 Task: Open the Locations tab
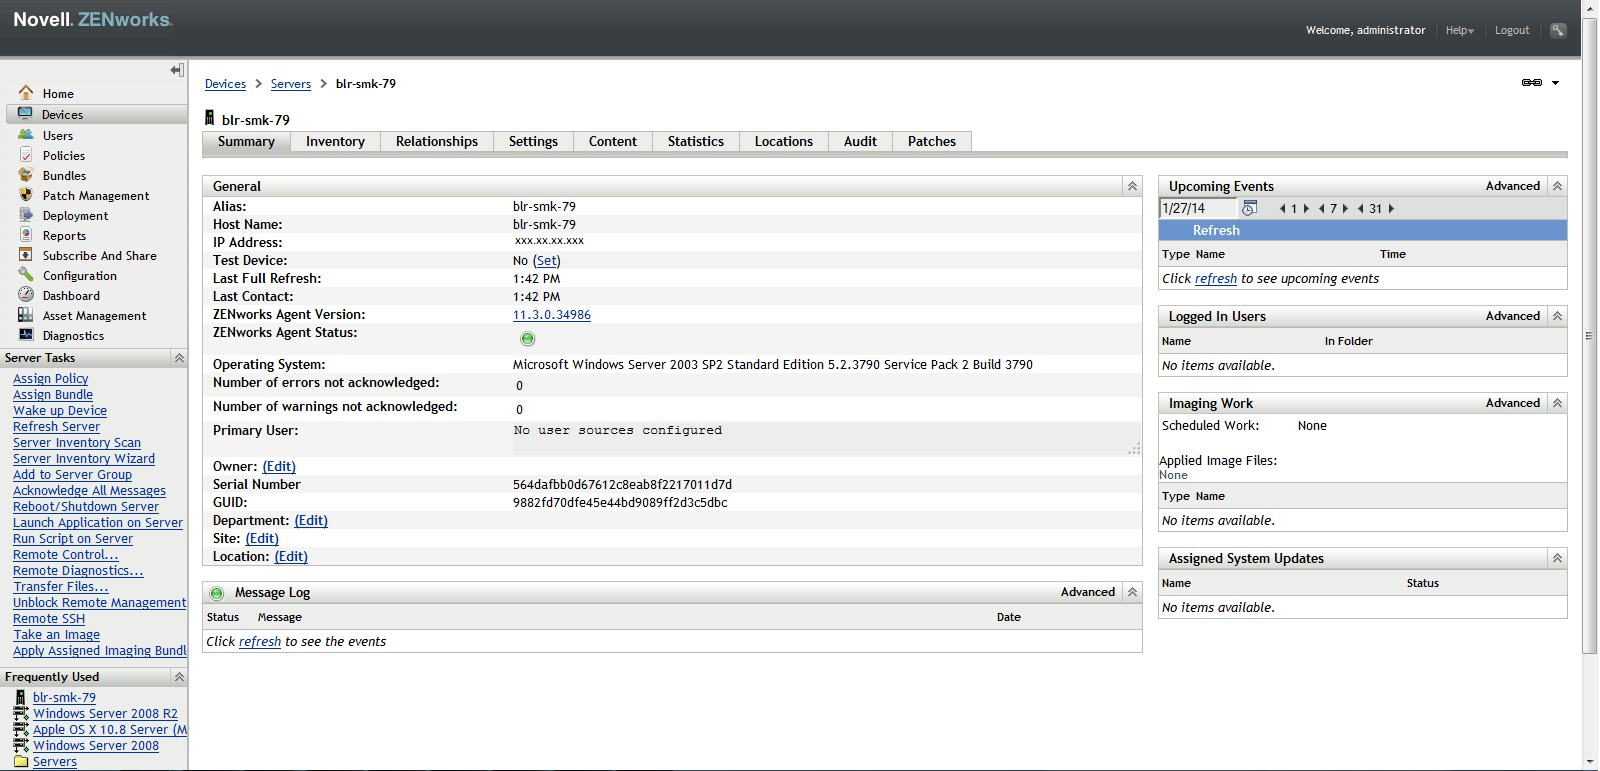click(784, 141)
